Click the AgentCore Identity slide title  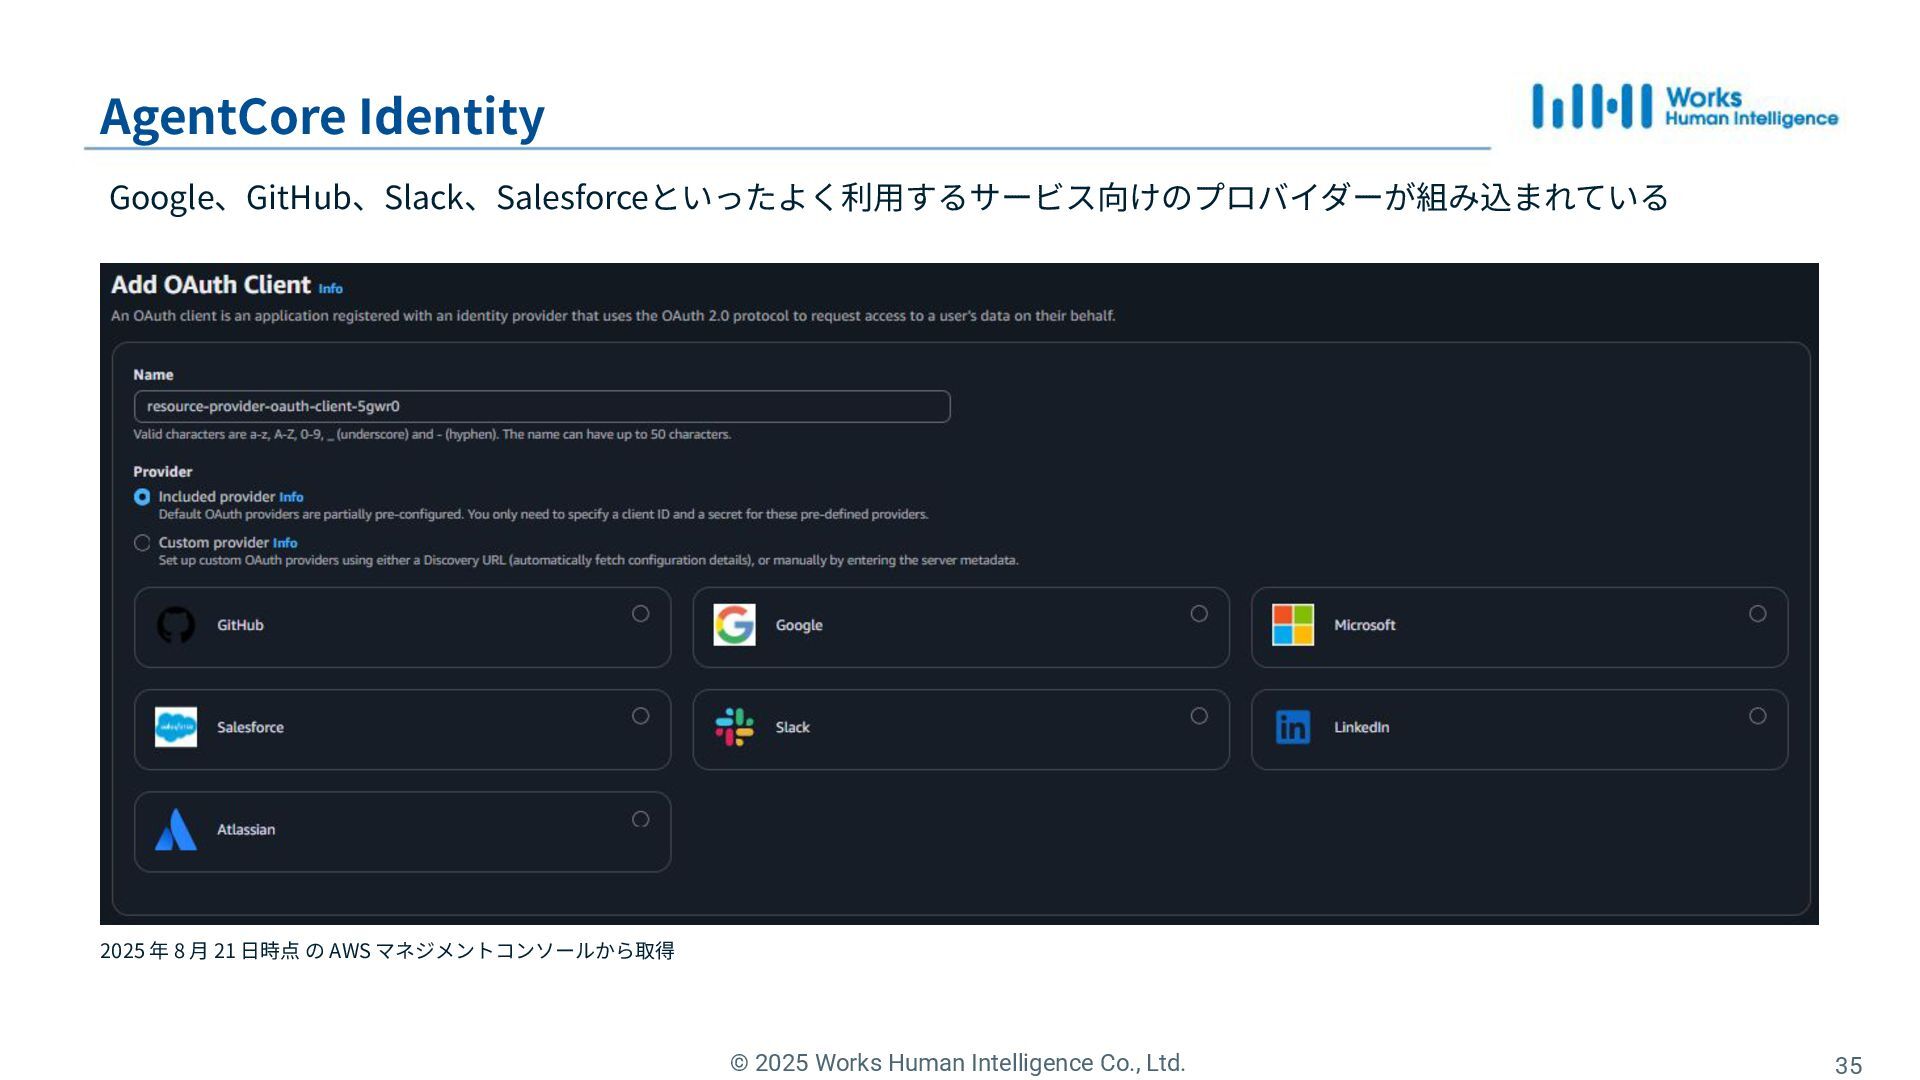(x=322, y=116)
